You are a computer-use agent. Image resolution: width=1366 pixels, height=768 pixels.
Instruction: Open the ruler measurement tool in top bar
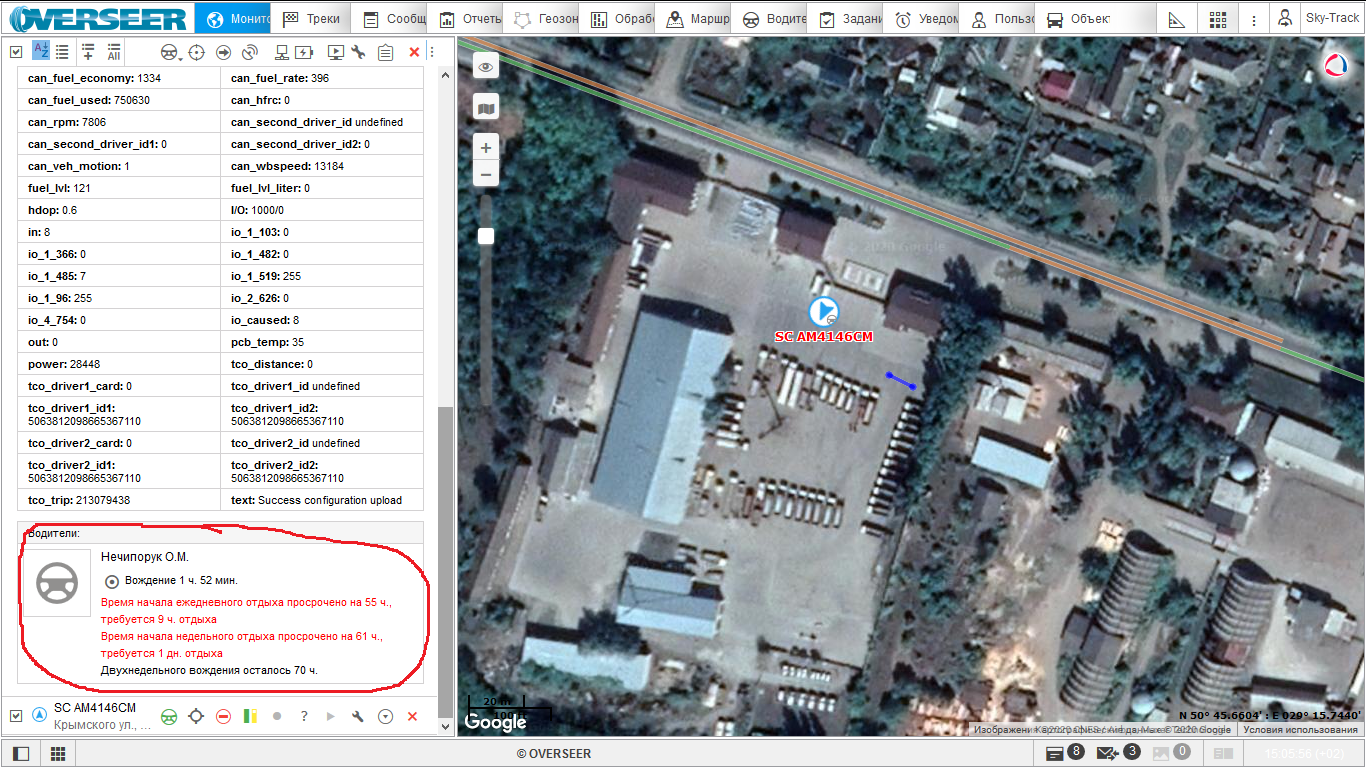[1177, 19]
